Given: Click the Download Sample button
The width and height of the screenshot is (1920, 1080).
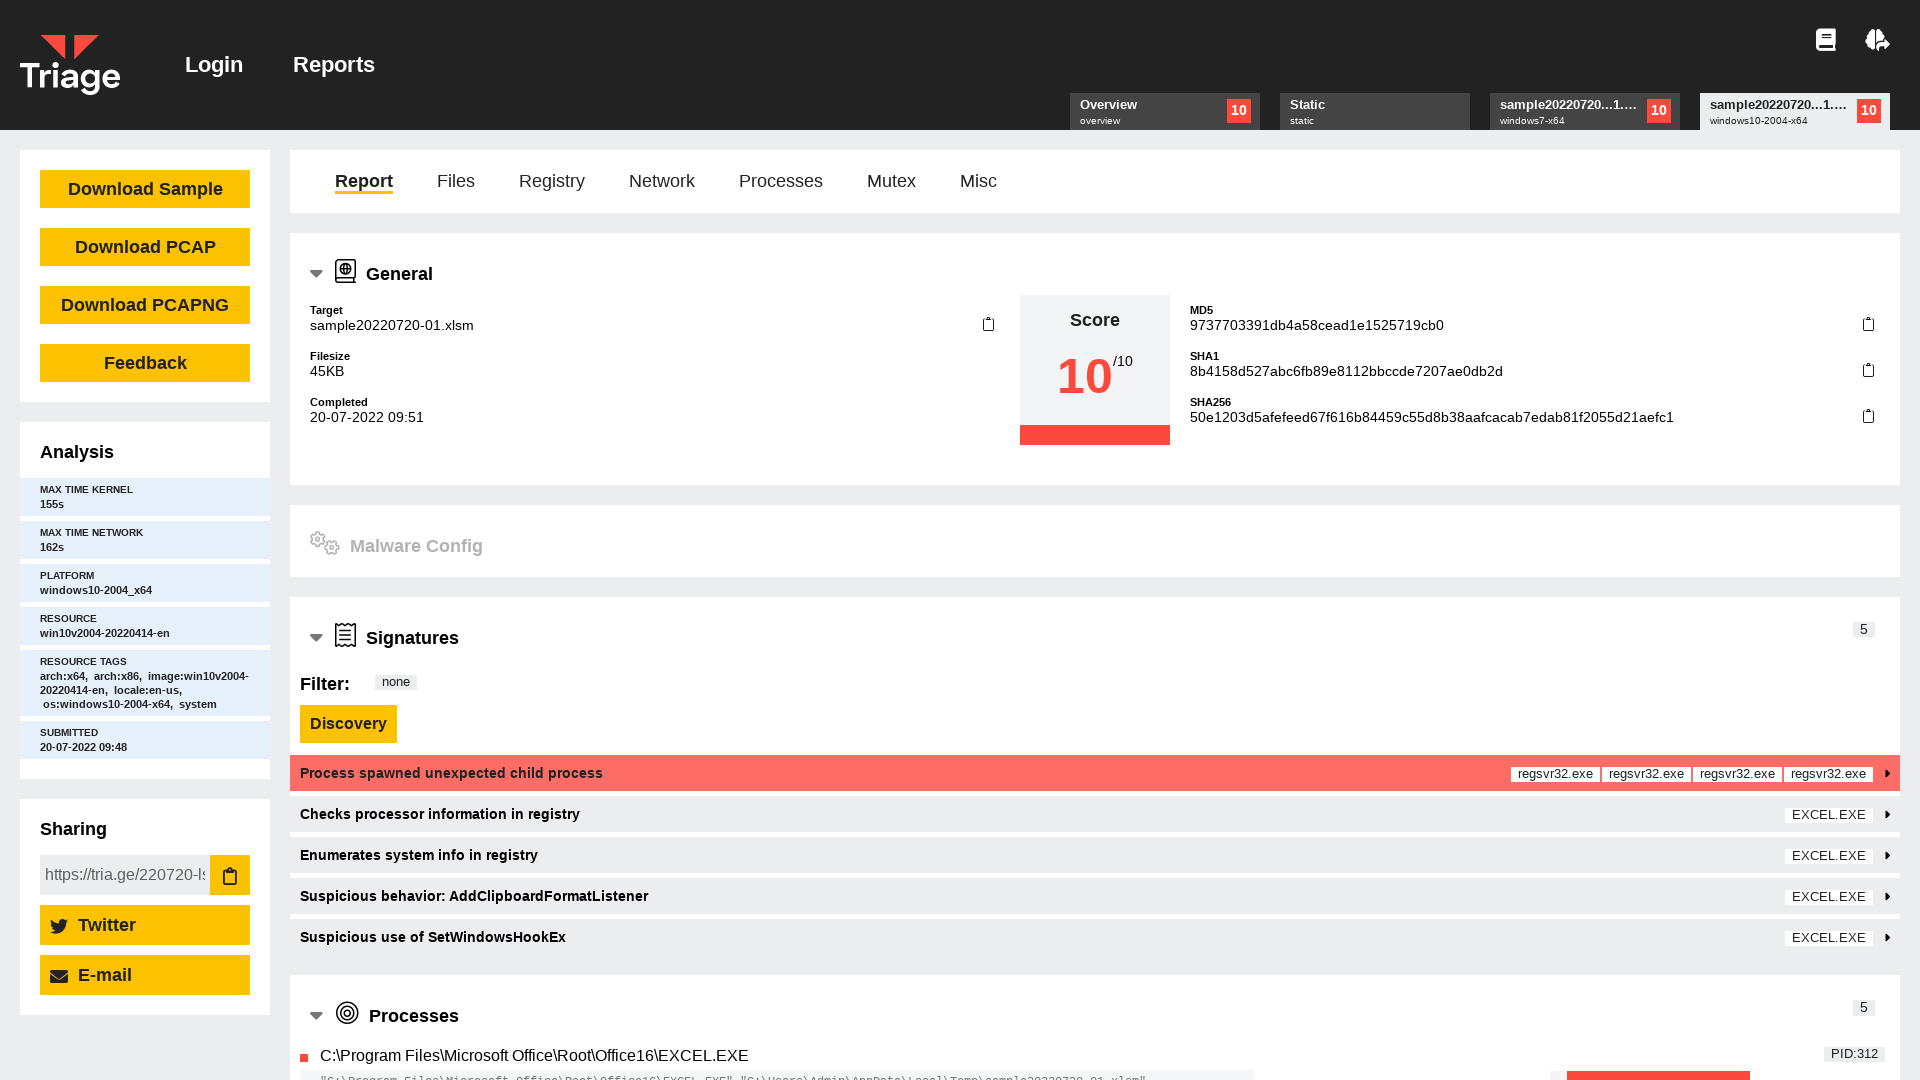Looking at the screenshot, I should coord(144,188).
